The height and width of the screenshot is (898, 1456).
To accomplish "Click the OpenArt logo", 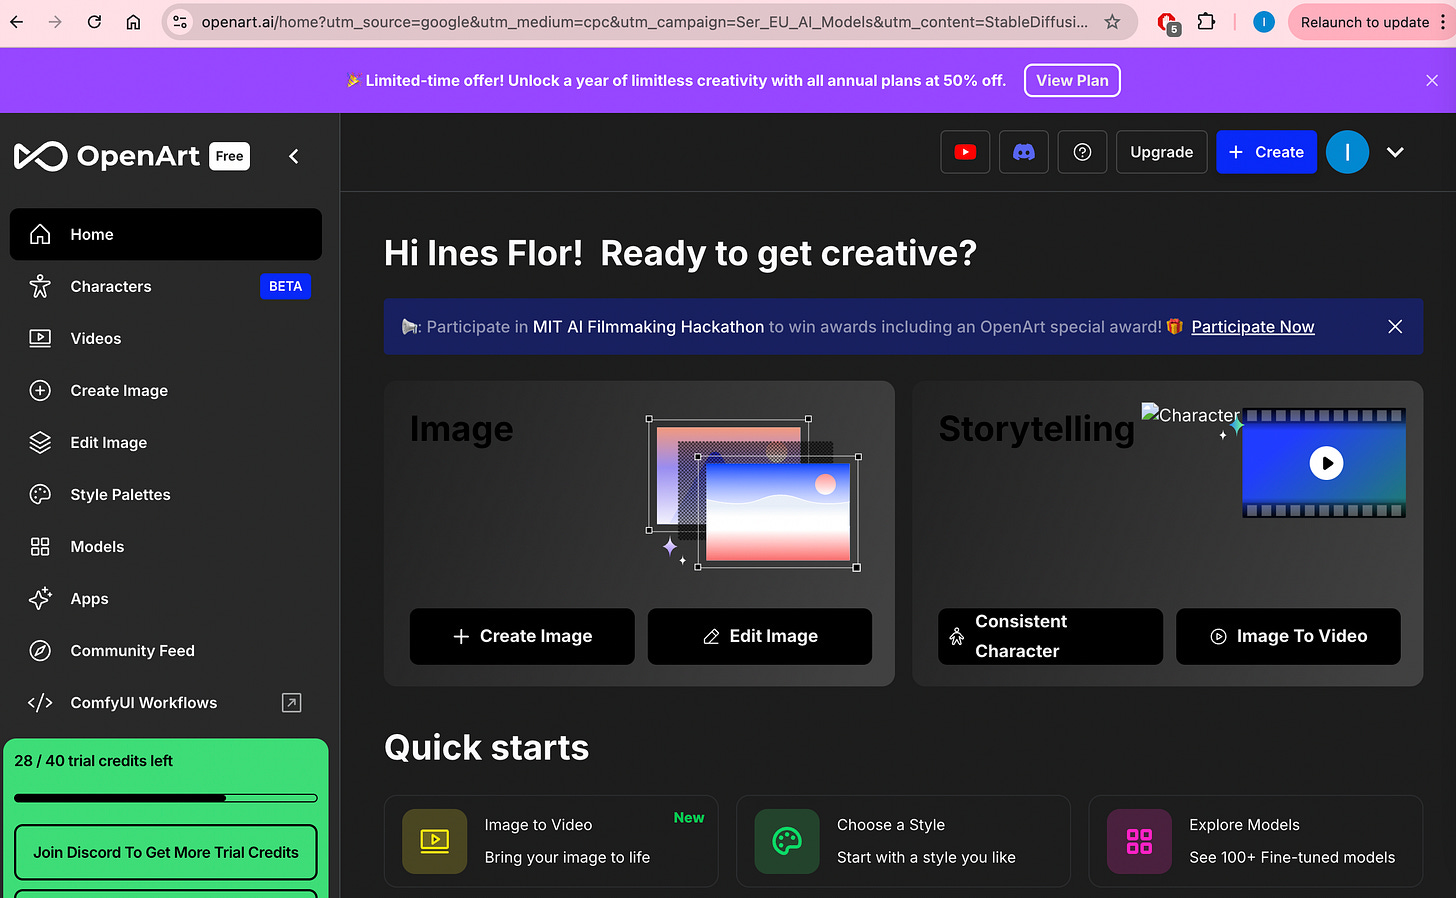I will [107, 156].
